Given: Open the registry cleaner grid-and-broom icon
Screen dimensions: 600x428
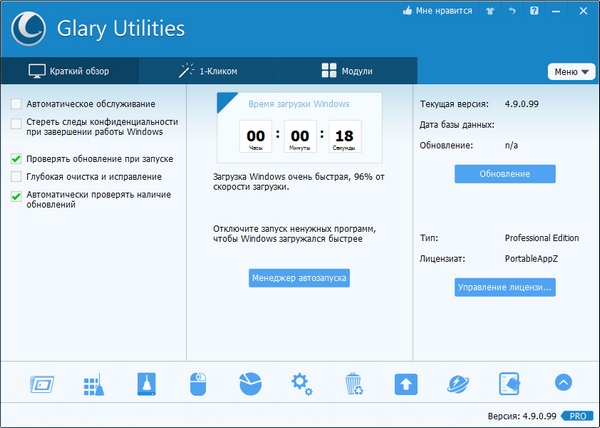Looking at the screenshot, I should click(x=92, y=383).
